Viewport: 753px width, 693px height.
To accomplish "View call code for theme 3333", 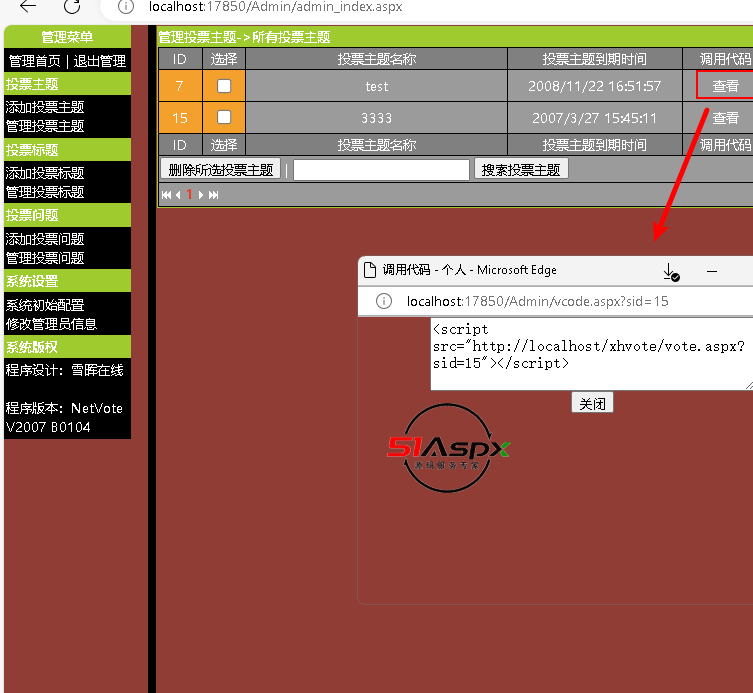I will point(725,118).
